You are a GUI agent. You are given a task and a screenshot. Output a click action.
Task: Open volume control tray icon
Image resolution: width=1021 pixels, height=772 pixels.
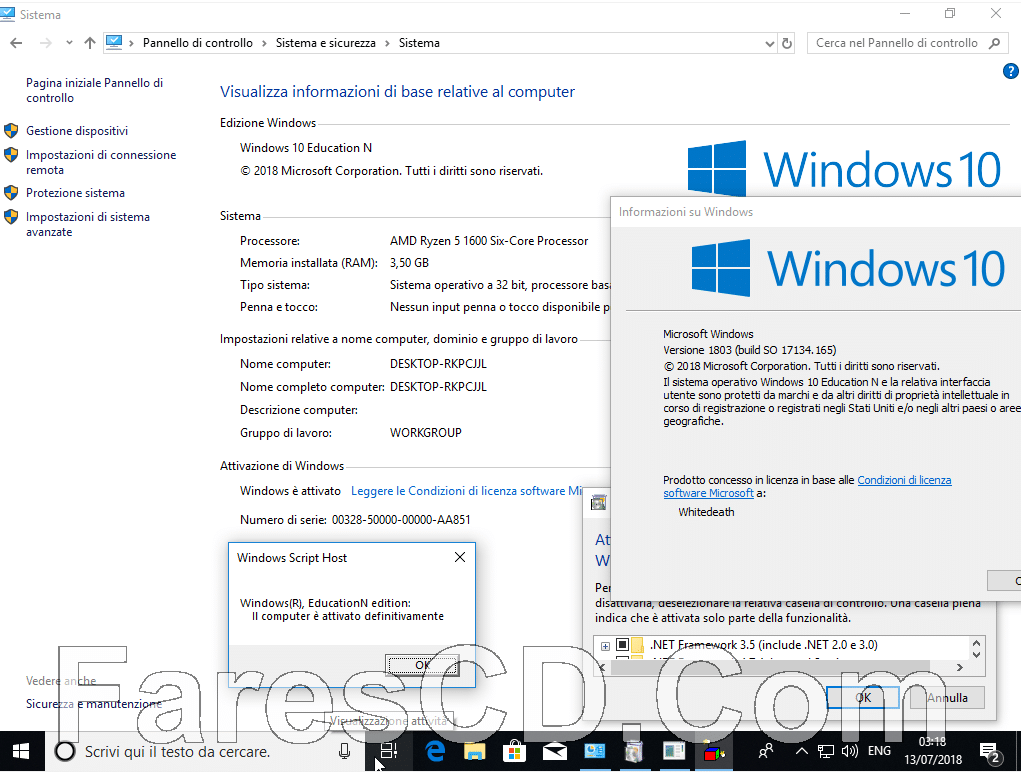pos(849,752)
